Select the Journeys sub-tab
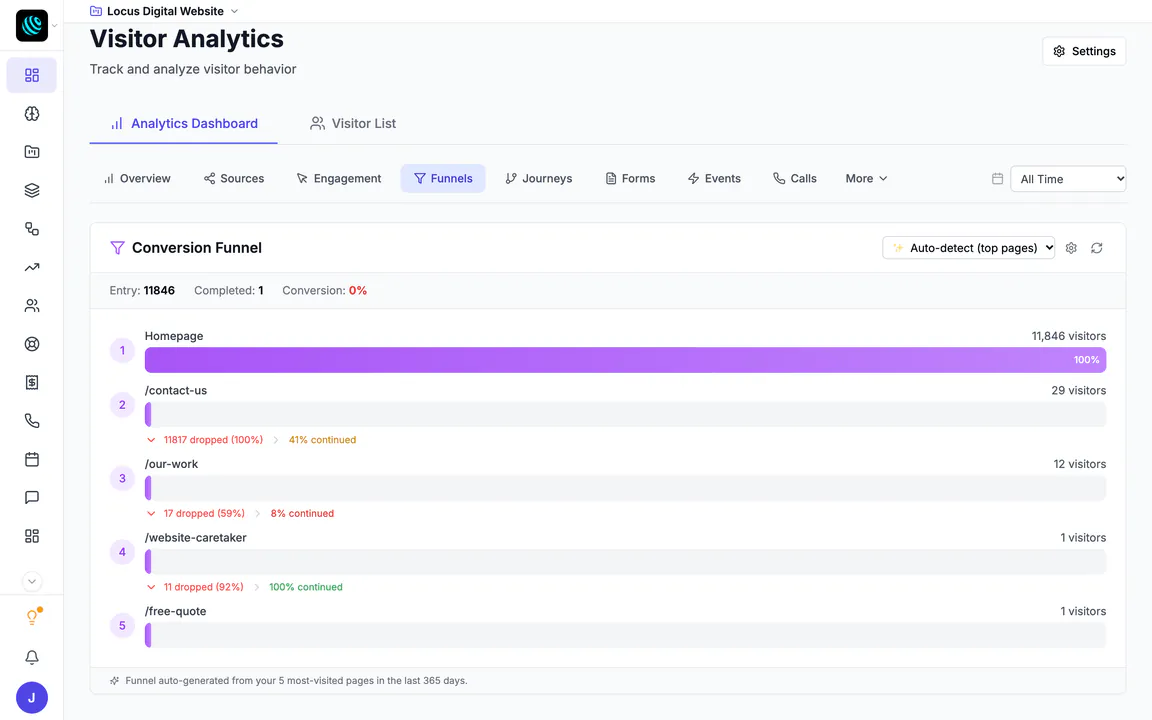This screenshot has width=1152, height=720. point(539,179)
